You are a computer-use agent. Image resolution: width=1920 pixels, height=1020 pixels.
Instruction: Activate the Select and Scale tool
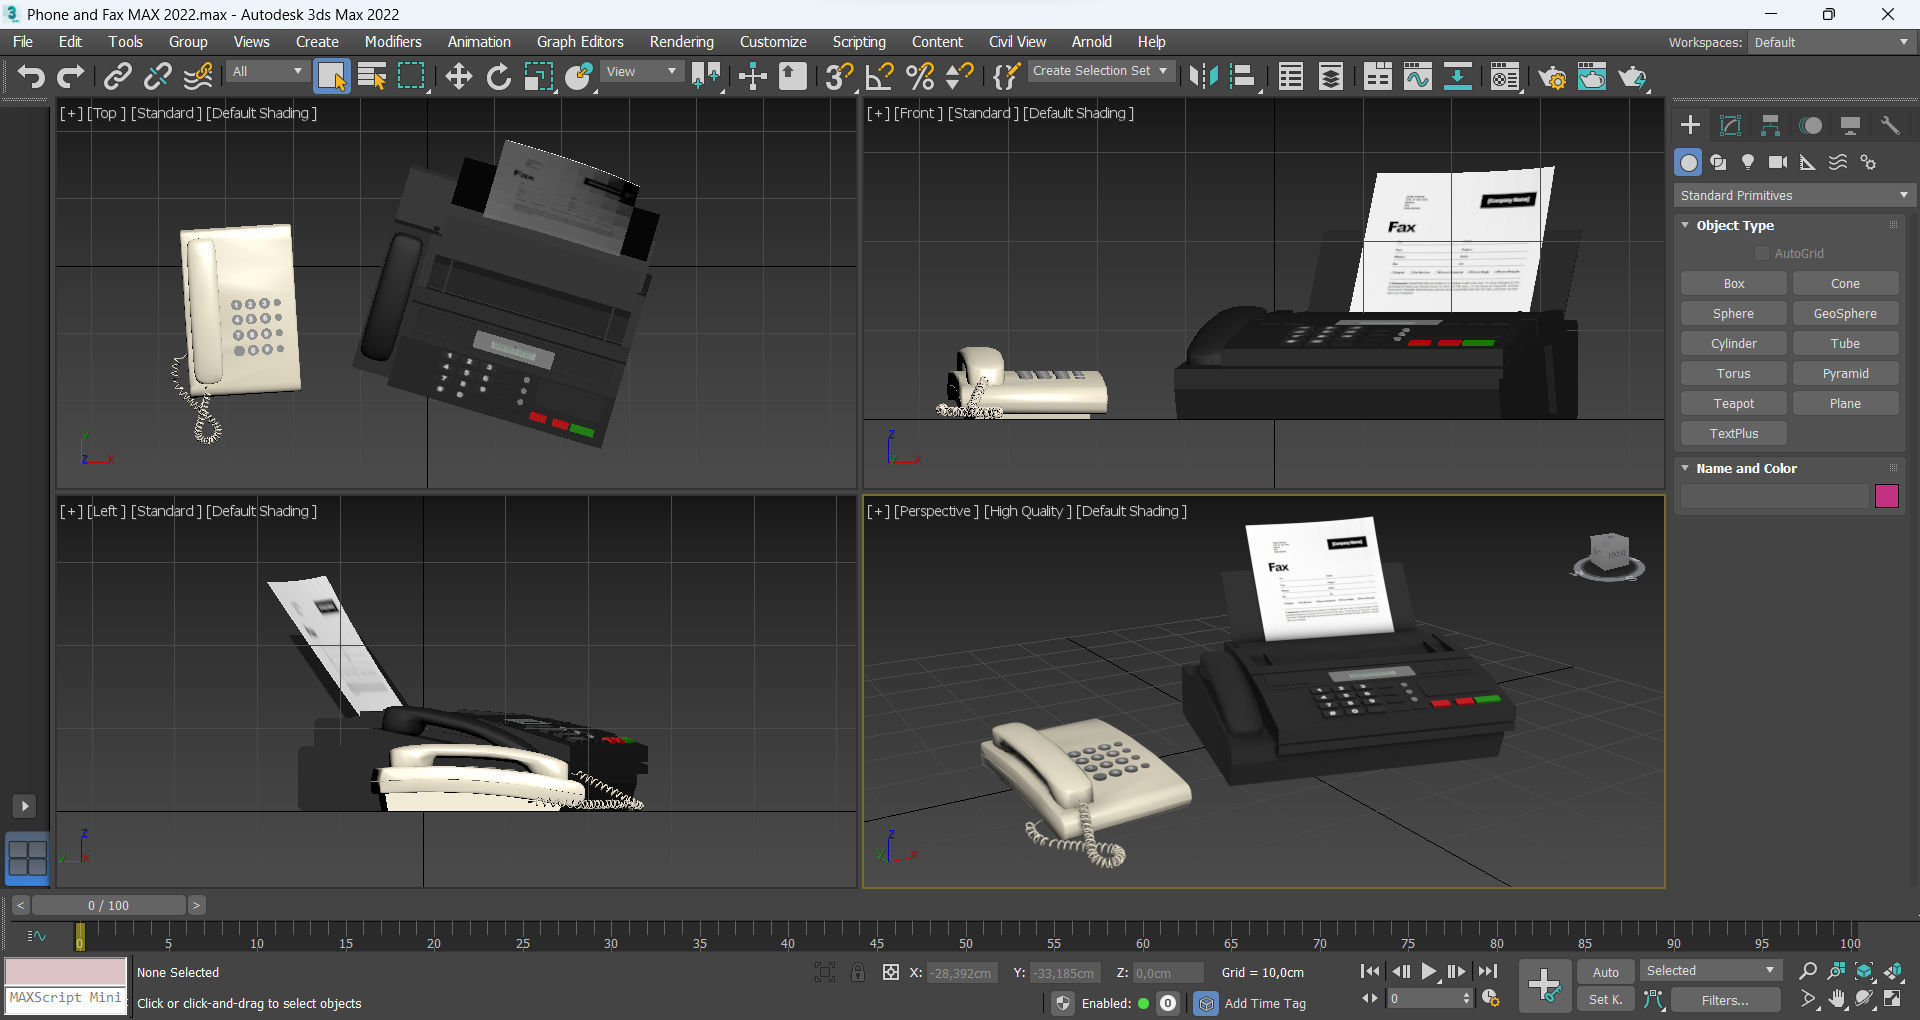click(539, 76)
